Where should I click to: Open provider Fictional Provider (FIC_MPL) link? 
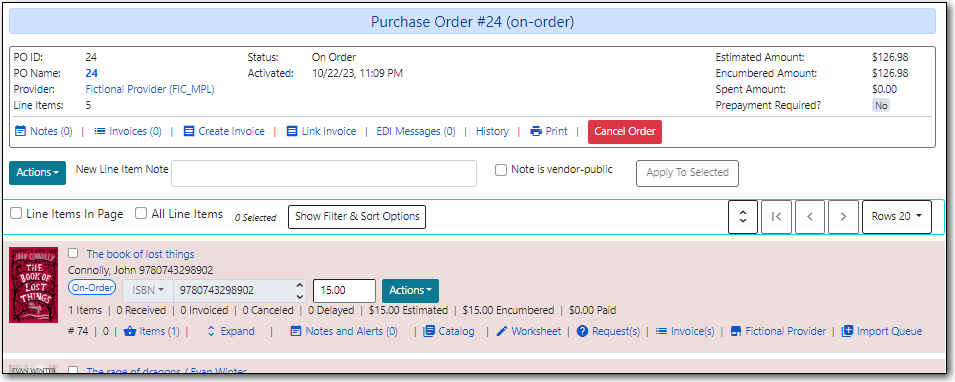(x=150, y=90)
